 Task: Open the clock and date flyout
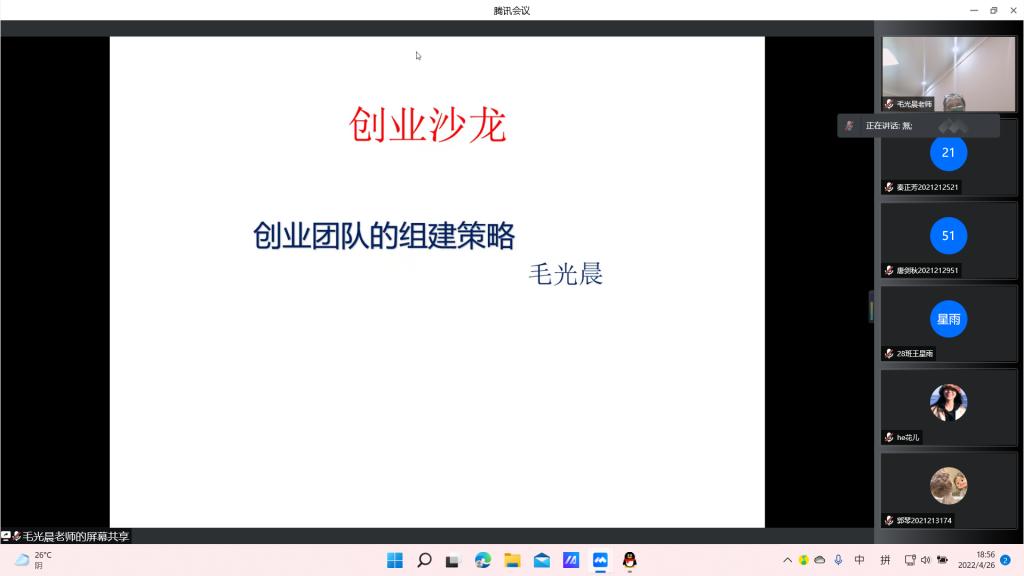975,560
